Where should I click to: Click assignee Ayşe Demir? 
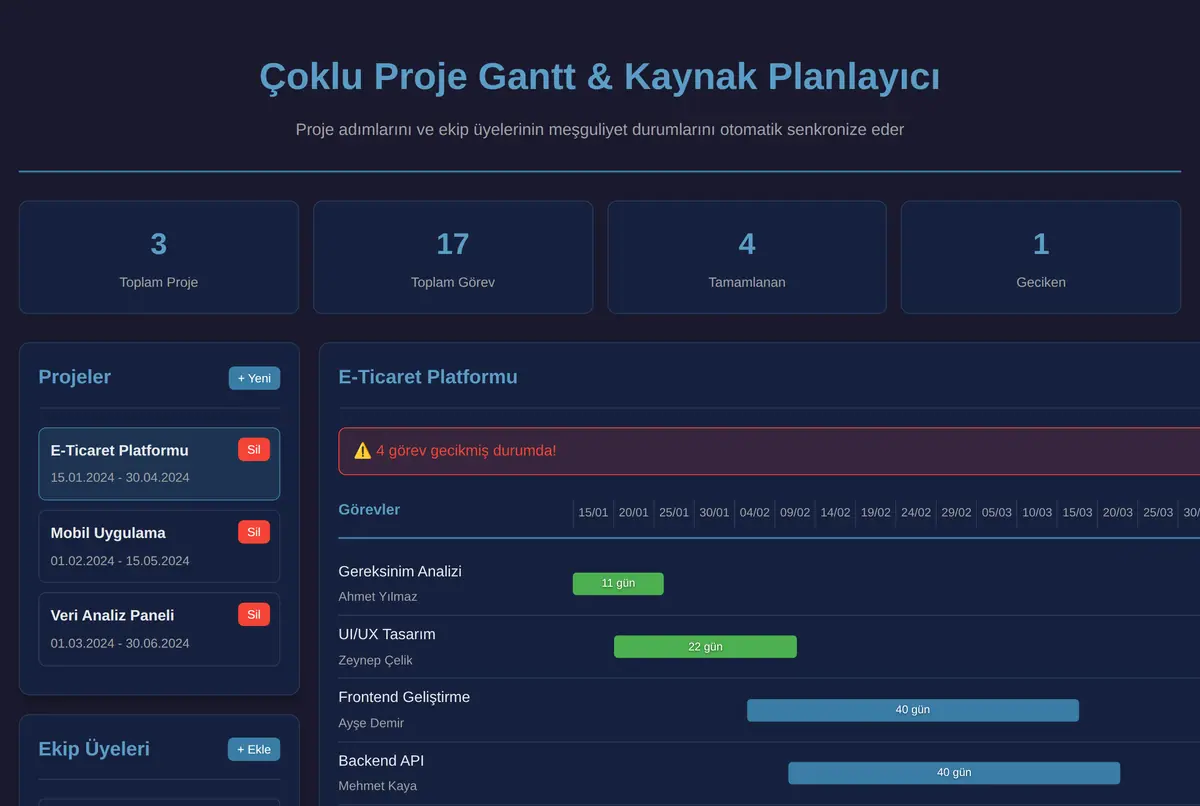pos(372,723)
